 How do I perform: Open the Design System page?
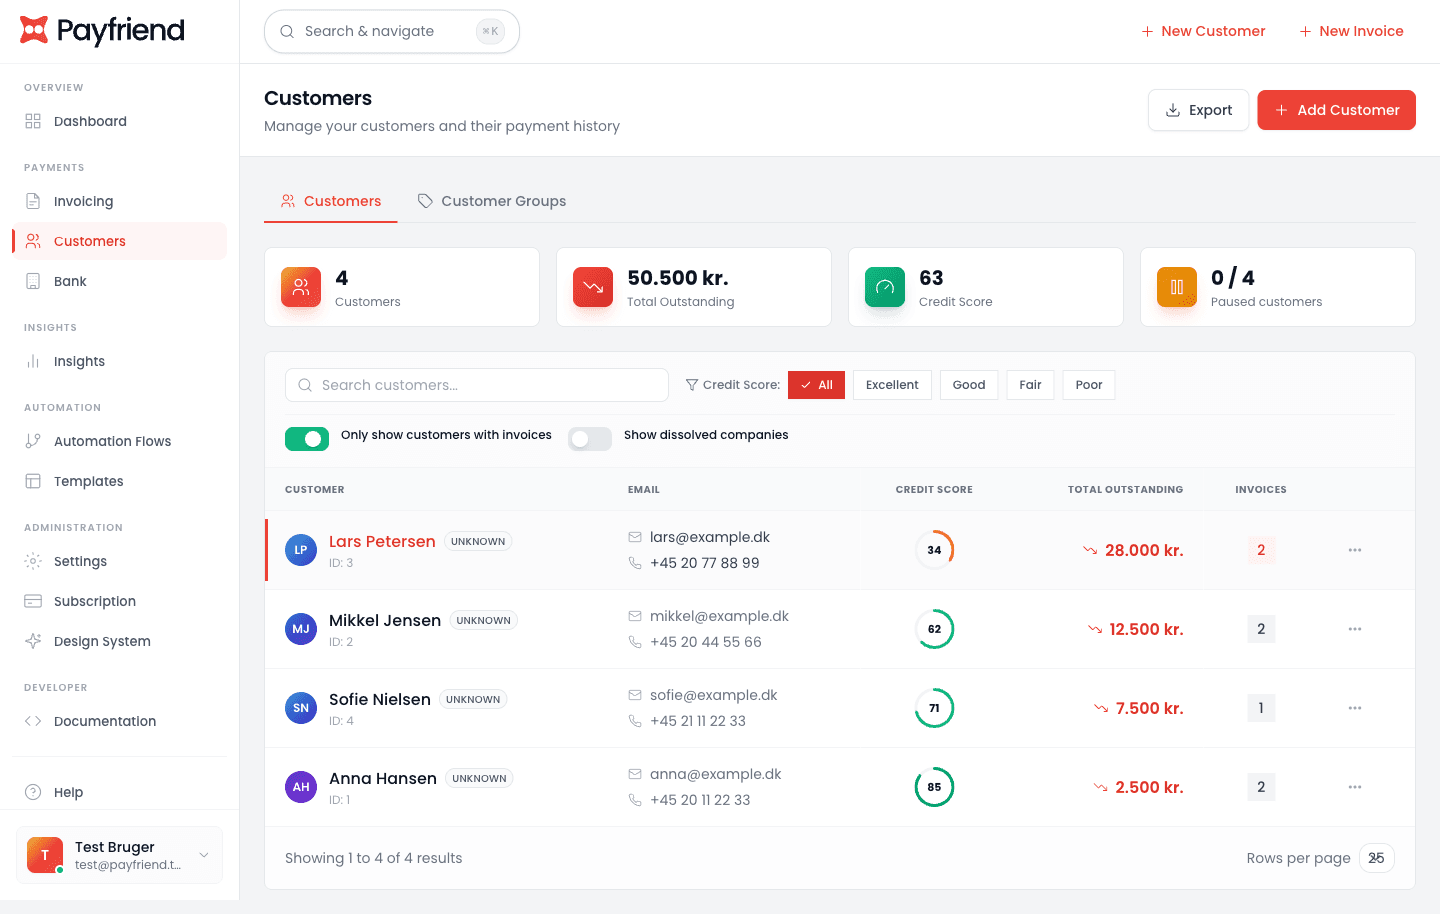point(102,641)
